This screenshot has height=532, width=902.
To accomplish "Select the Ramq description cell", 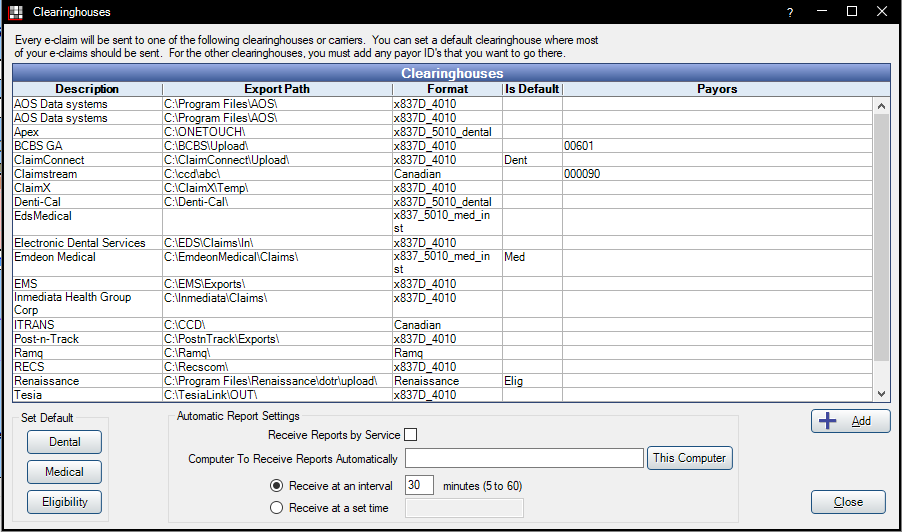I will tap(87, 353).
